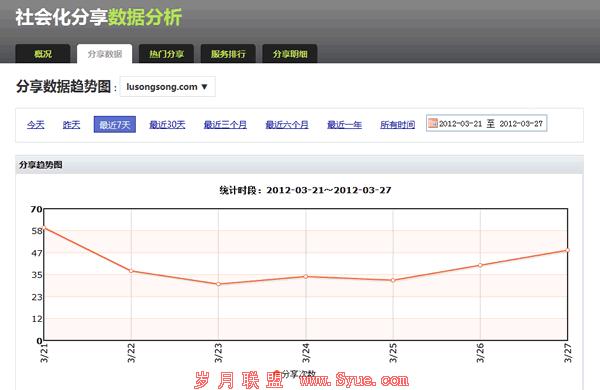
Task: Select the 最近一年 range link
Action: click(x=344, y=125)
